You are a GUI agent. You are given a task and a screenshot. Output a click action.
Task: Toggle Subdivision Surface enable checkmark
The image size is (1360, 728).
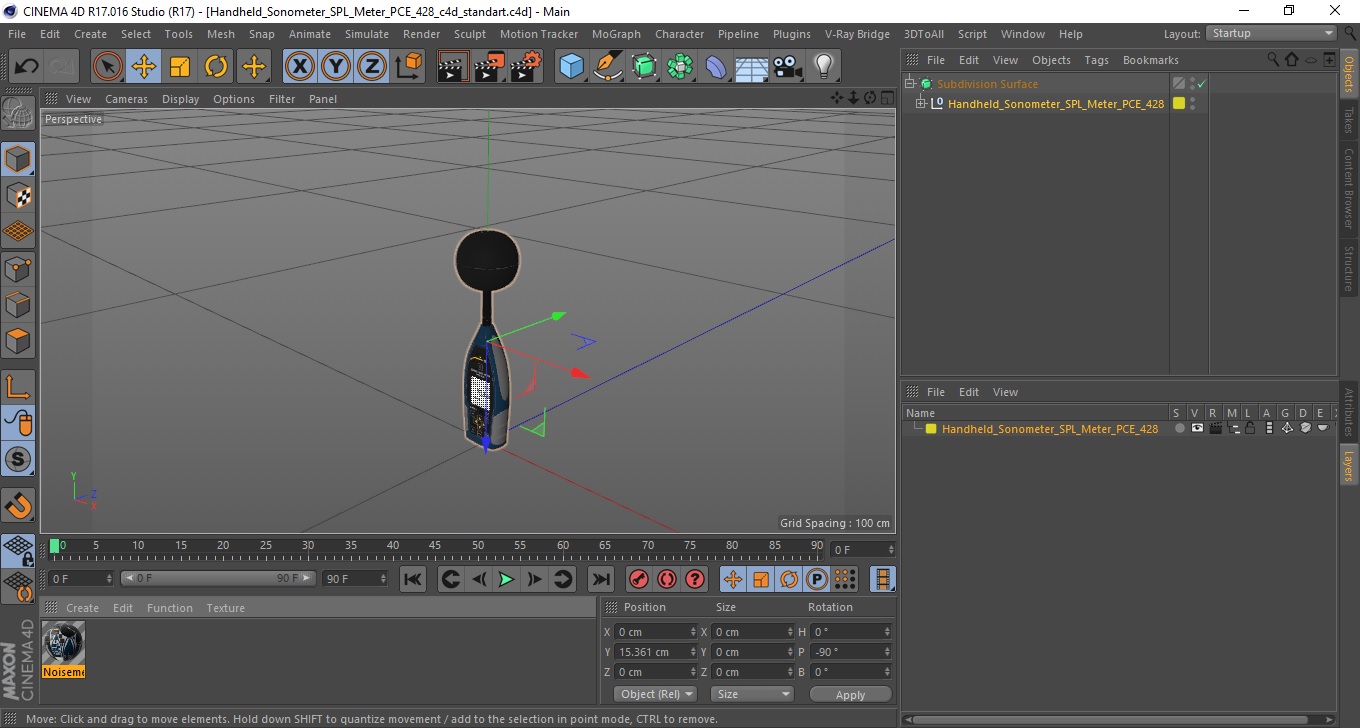(x=1201, y=84)
